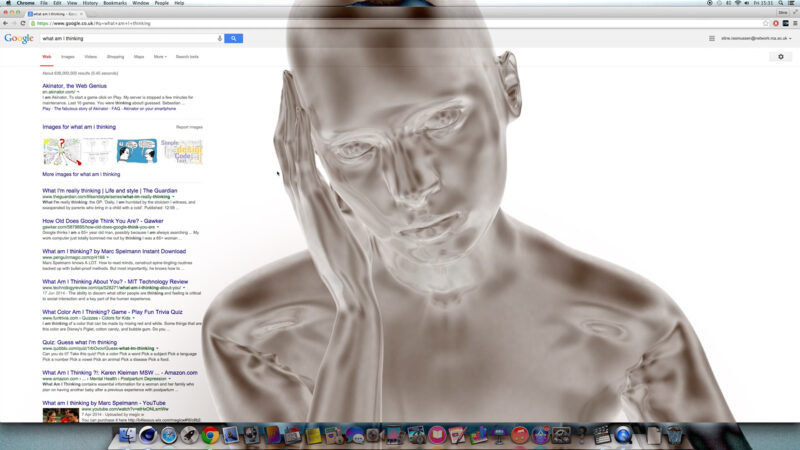Open Quiz: Guess what I'm thinking
This screenshot has height=450, width=800.
coord(80,342)
